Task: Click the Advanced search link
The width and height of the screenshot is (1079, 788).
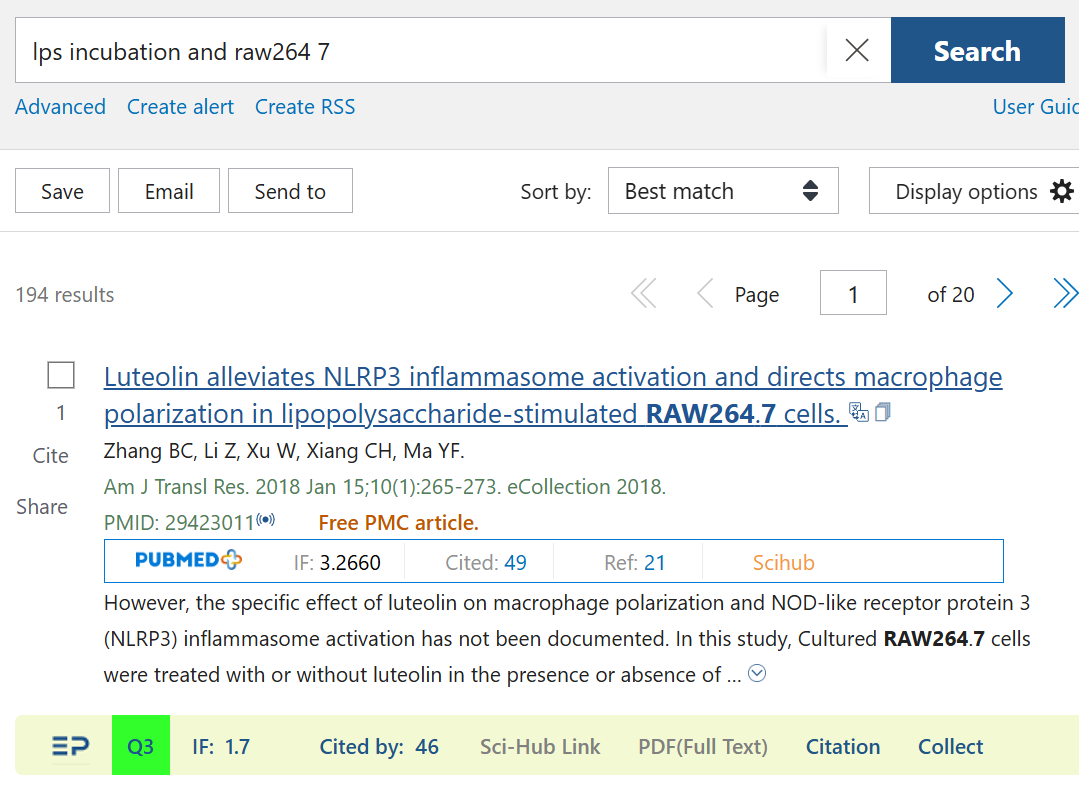Action: pyautogui.click(x=60, y=107)
